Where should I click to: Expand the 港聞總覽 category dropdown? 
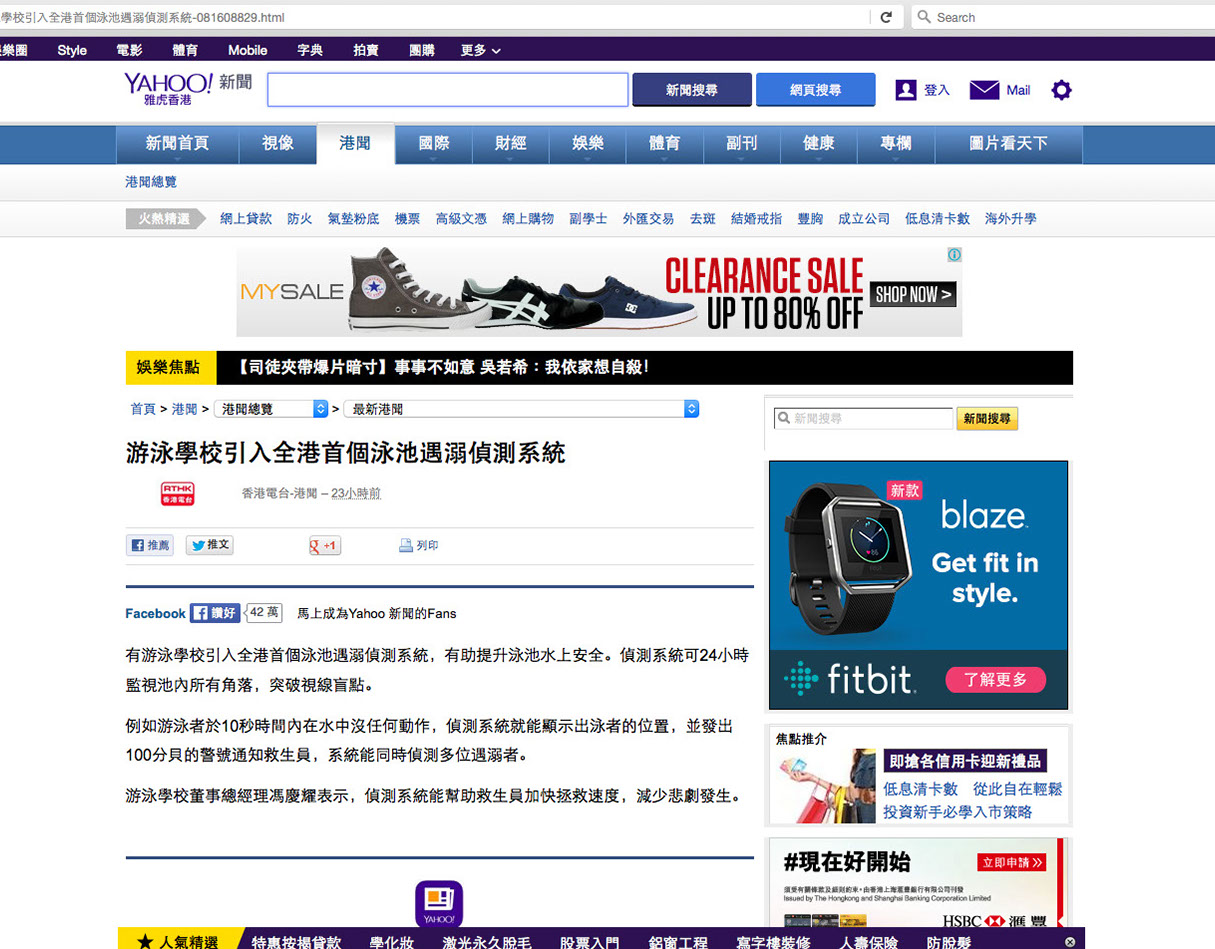320,409
